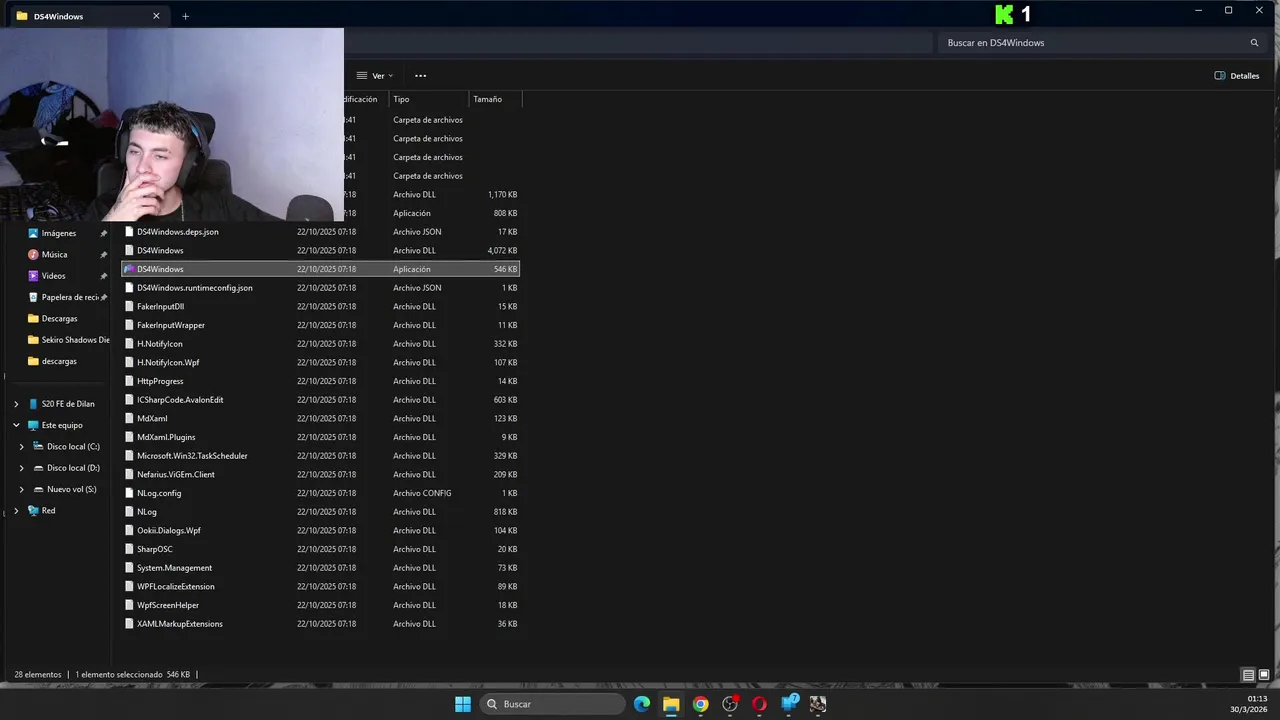Select the MdXaml DLL row of 123 KB

[x=320, y=418]
